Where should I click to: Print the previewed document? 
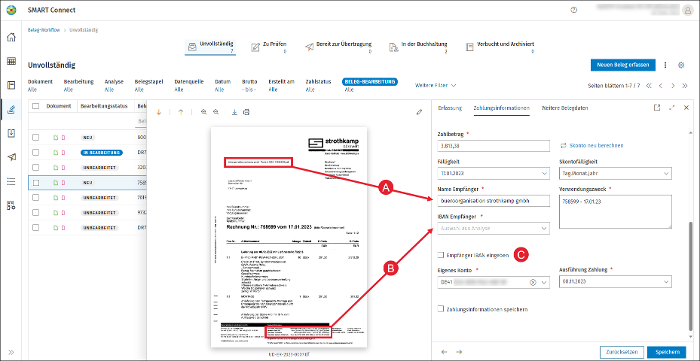point(246,112)
